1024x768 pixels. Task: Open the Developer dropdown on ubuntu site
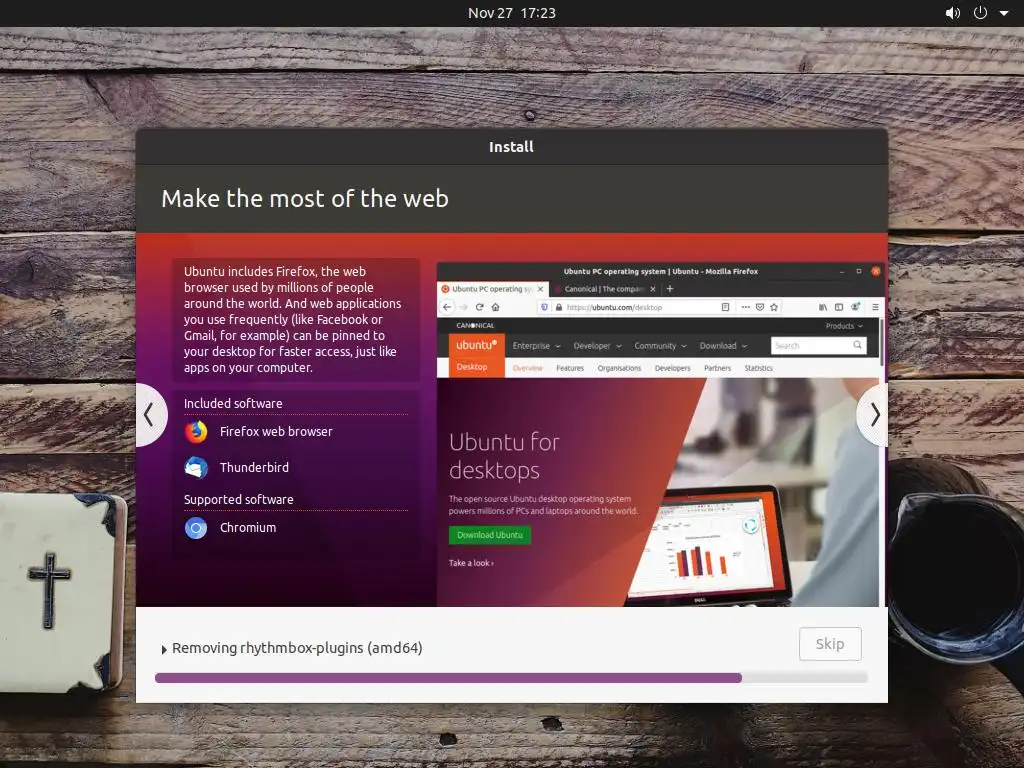coord(597,346)
